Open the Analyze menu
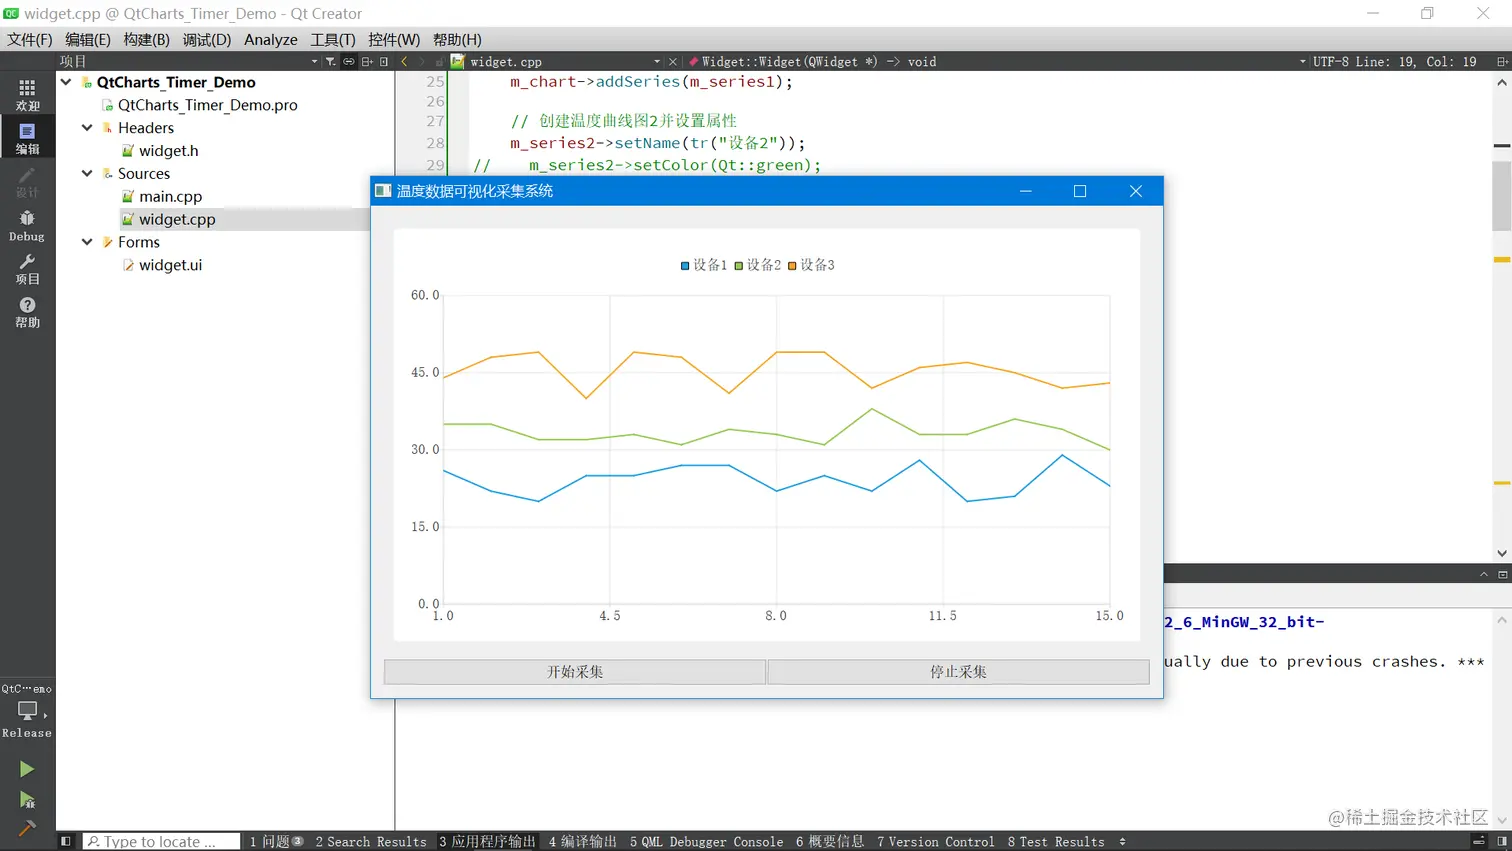 click(271, 39)
